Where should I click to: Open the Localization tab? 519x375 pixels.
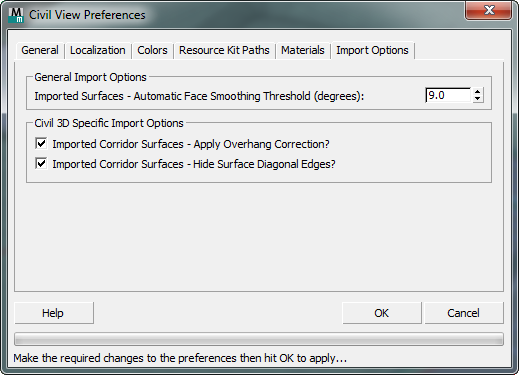click(x=98, y=50)
